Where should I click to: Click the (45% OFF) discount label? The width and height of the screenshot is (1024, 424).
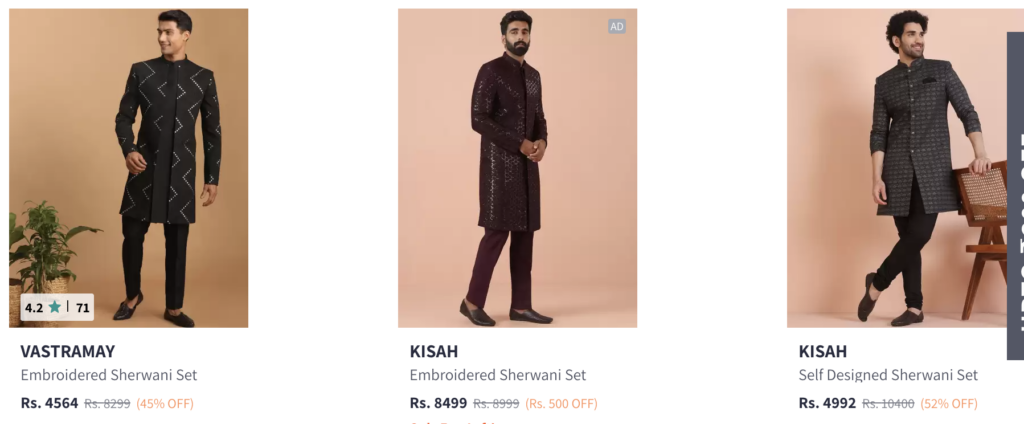point(165,404)
